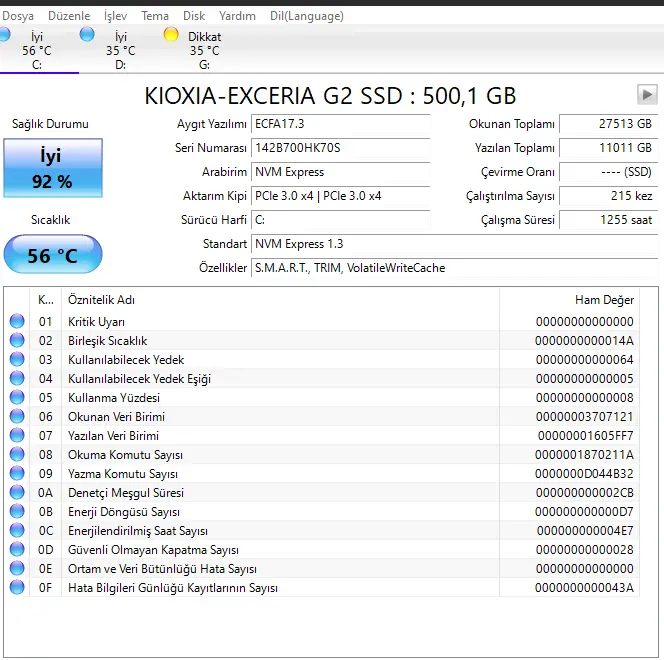The height and width of the screenshot is (660, 664).
Task: Click the Özellikler field with S.M.A.R.T., TRIM
Action: point(454,268)
